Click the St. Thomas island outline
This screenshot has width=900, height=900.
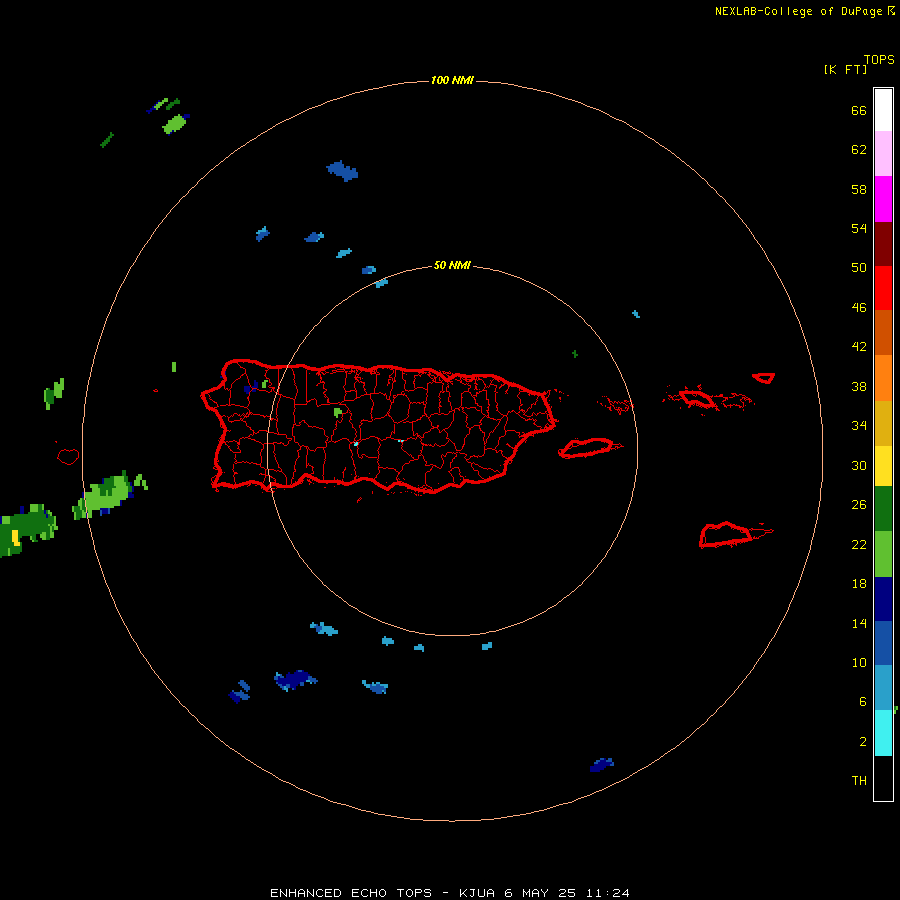pyautogui.click(x=697, y=398)
